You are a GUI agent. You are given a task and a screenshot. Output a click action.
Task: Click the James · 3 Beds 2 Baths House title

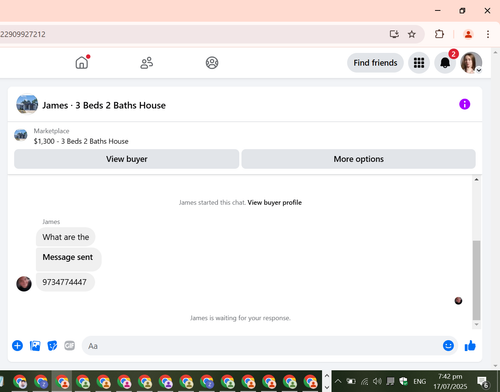coord(104,105)
